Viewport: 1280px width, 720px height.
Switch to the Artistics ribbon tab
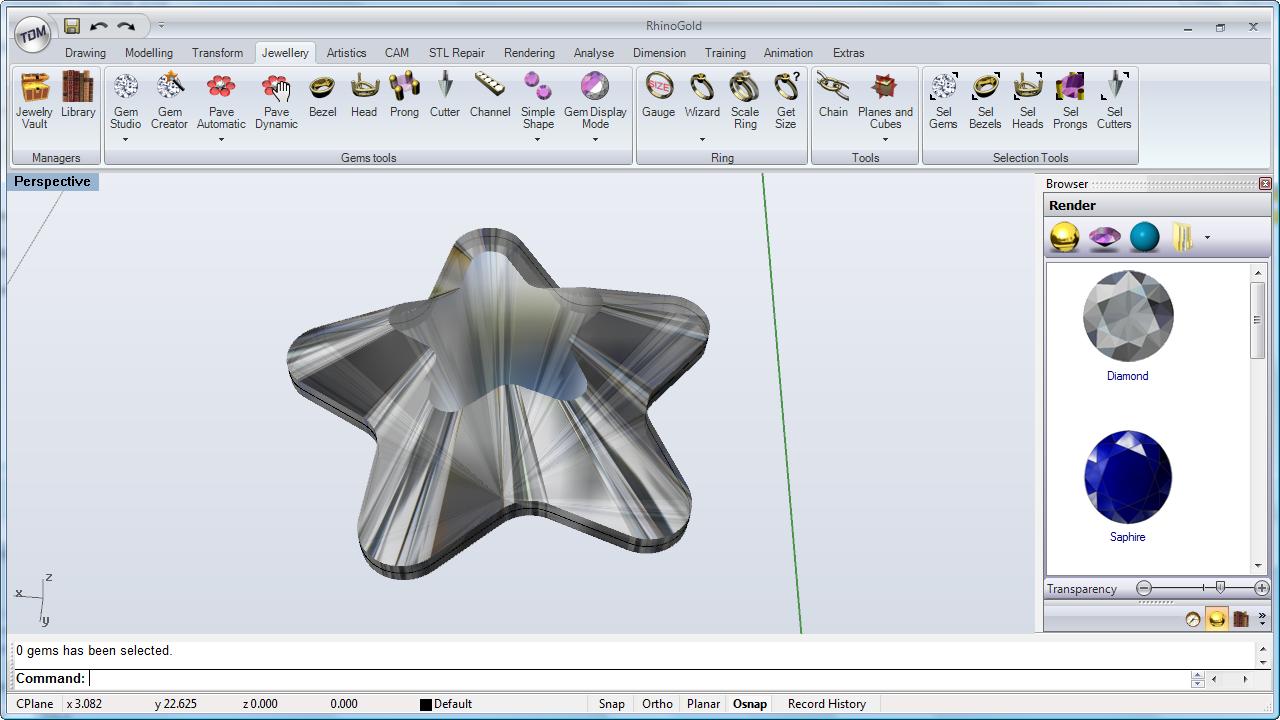(346, 53)
